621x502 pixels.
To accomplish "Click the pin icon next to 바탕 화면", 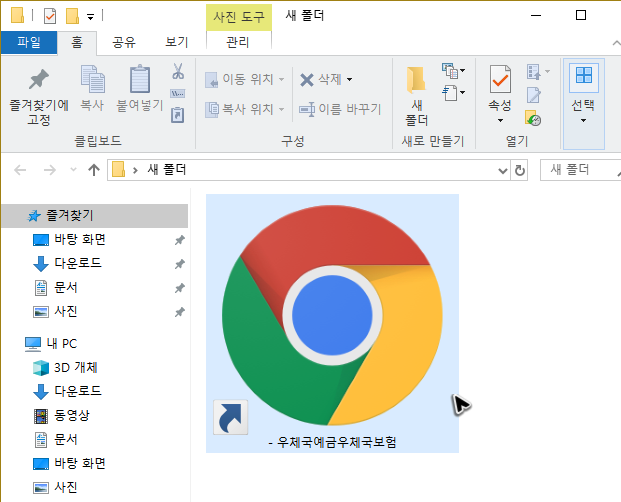I will pos(179,240).
